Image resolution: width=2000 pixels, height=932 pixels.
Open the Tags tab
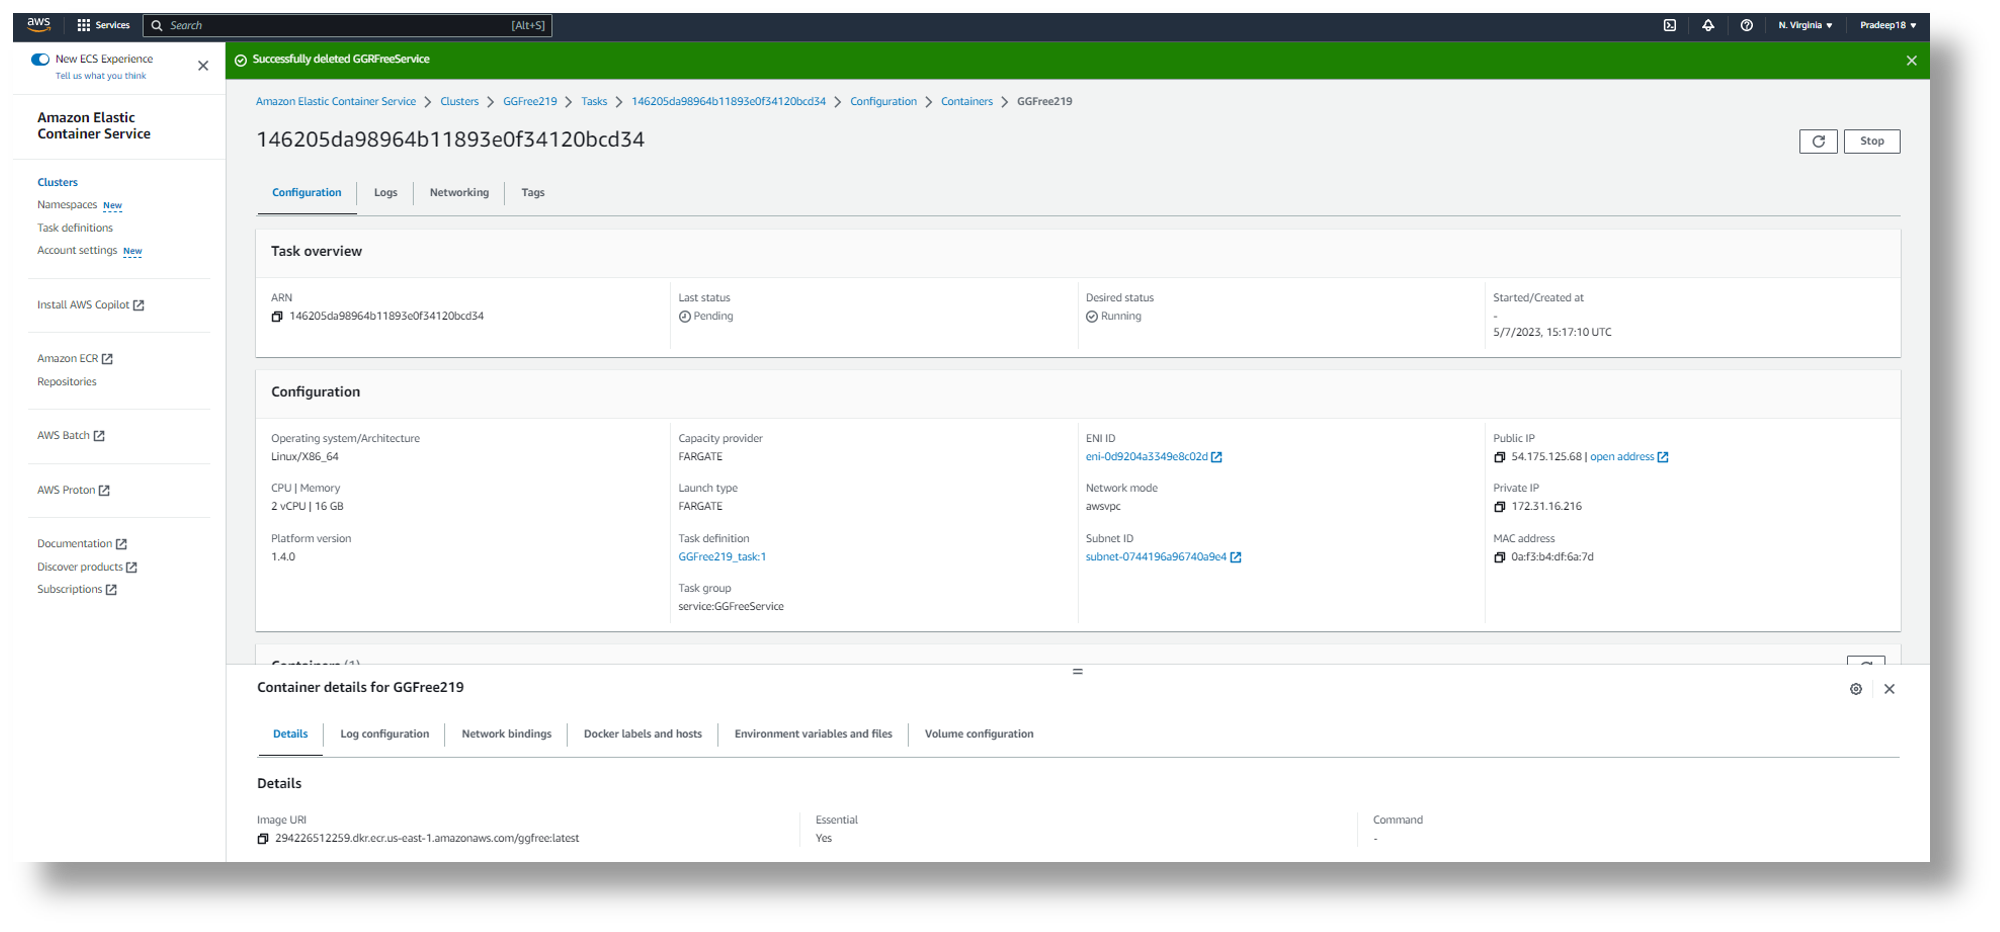[x=533, y=193]
